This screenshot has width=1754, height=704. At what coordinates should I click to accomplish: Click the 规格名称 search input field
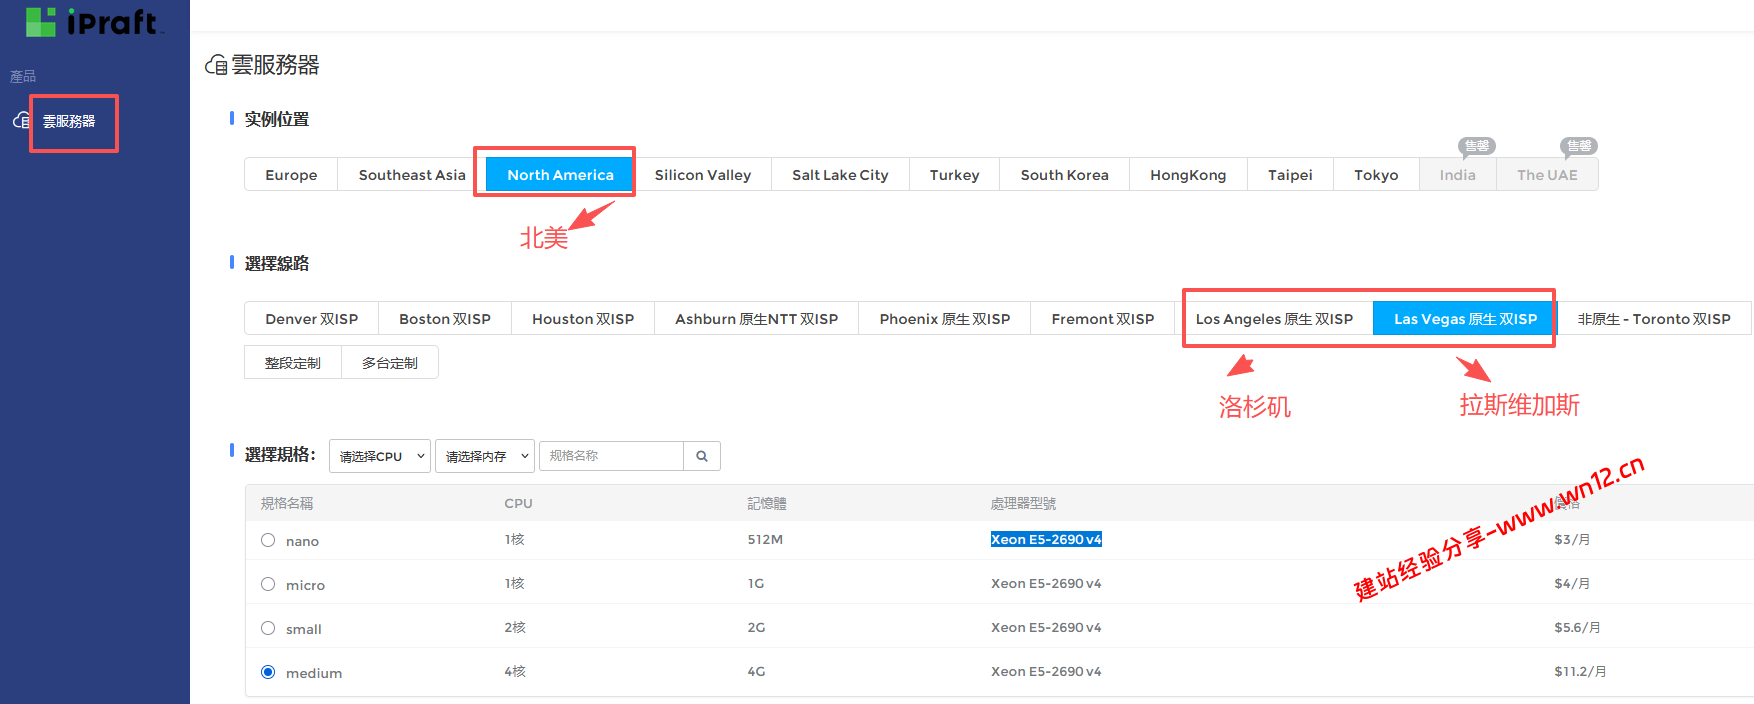[611, 456]
